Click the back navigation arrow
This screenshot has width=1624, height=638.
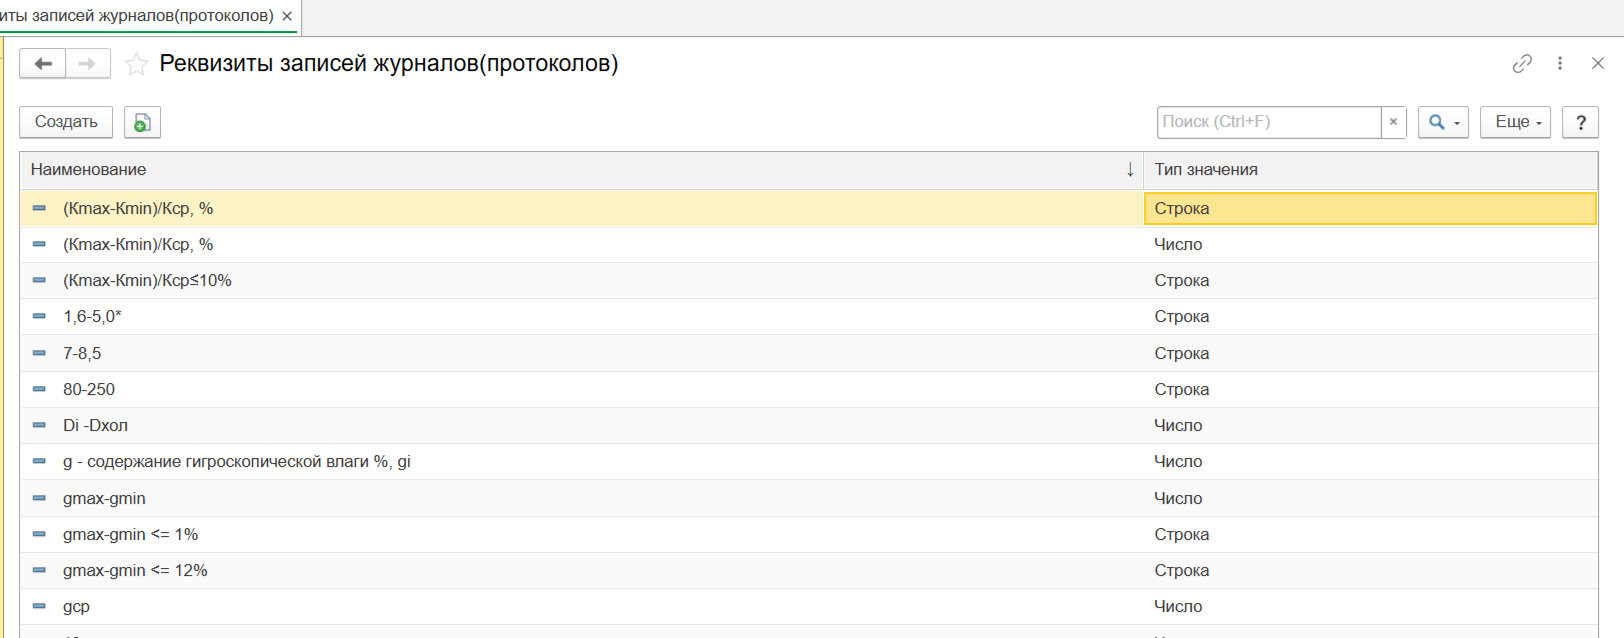coord(43,64)
